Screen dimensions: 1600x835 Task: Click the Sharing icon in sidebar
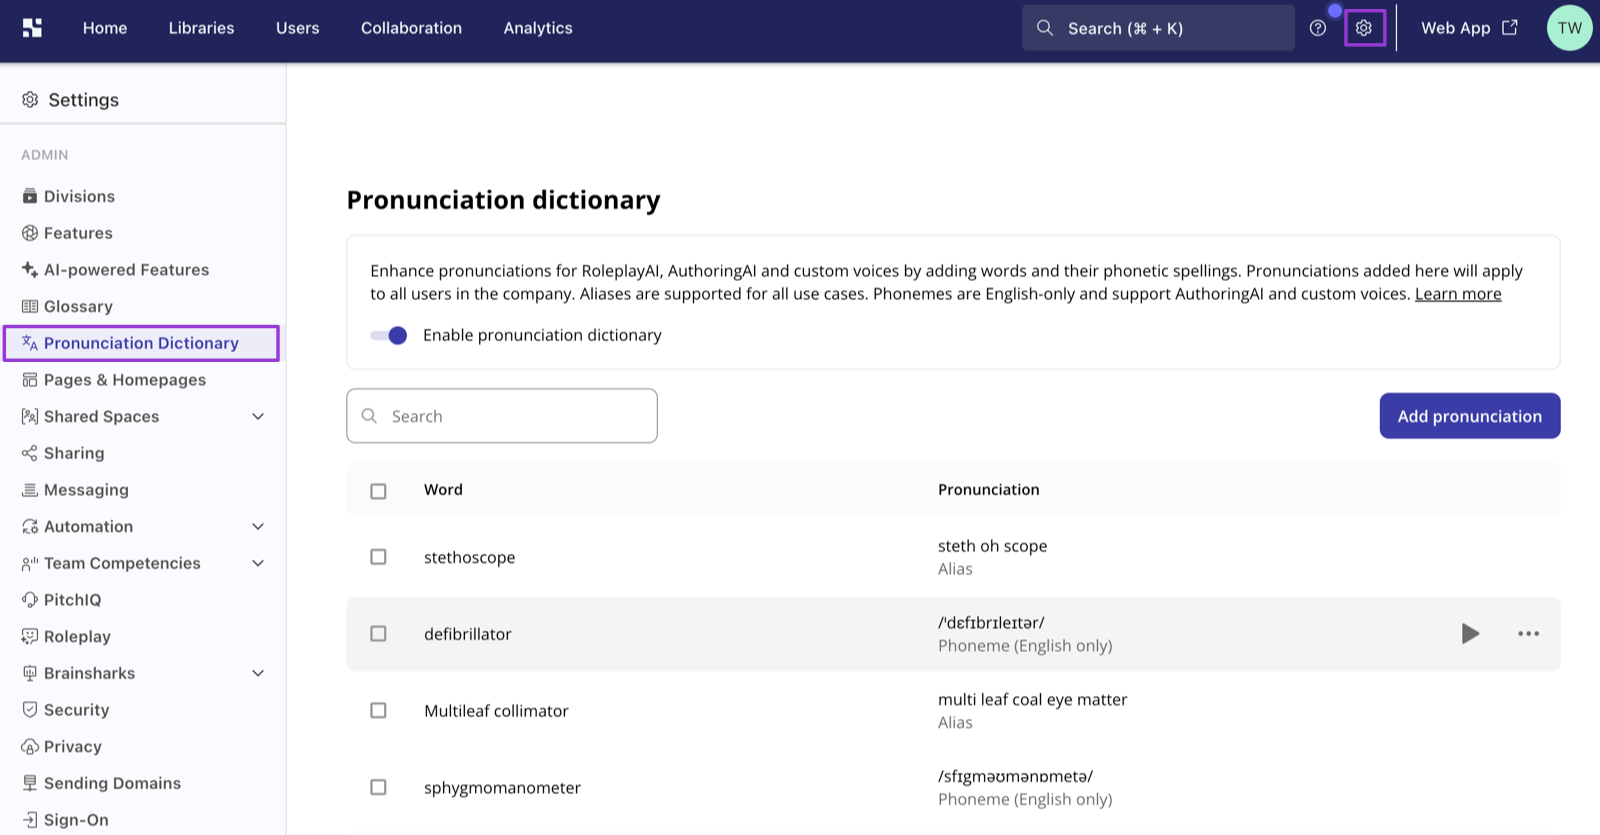30,453
